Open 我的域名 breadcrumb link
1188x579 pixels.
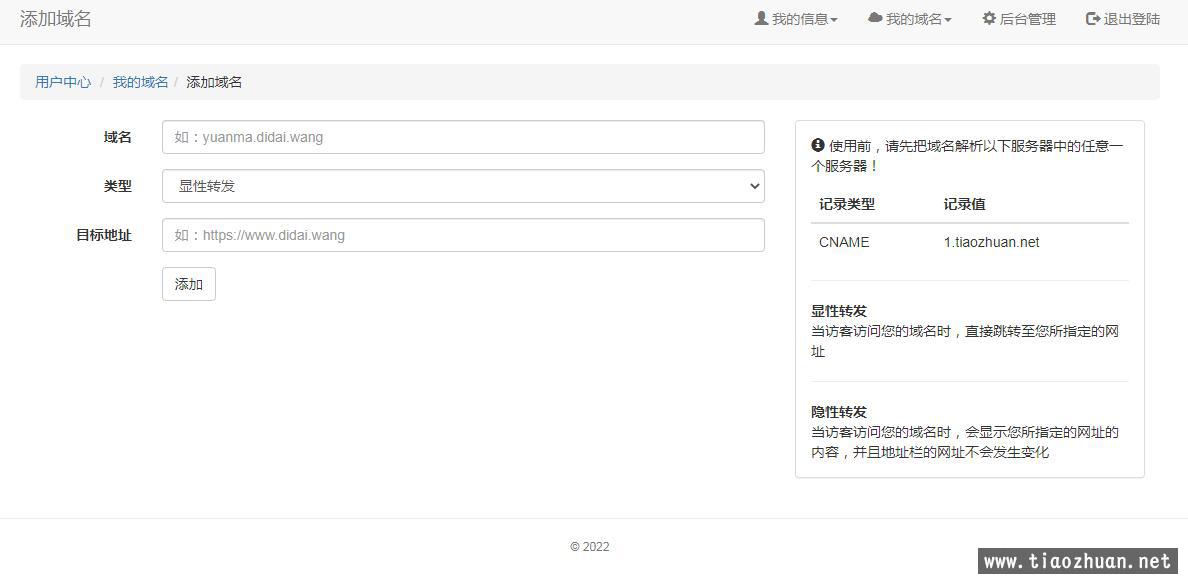pyautogui.click(x=140, y=82)
